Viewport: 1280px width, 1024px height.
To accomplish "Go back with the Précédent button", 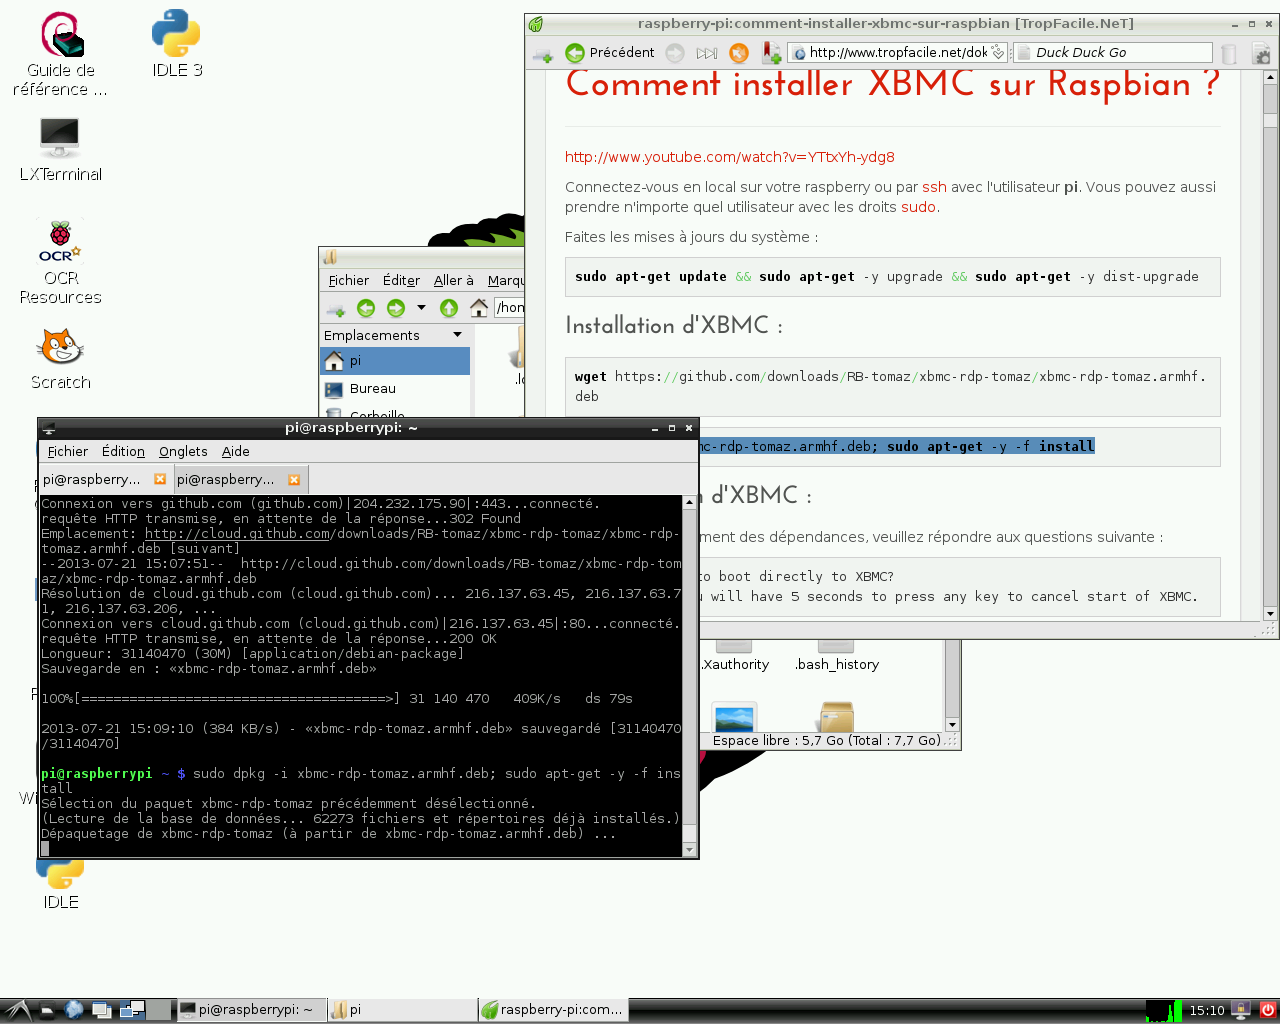I will 610,53.
